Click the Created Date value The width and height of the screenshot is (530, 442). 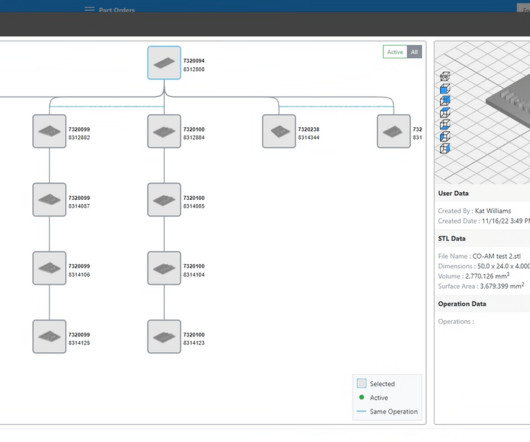click(506, 221)
